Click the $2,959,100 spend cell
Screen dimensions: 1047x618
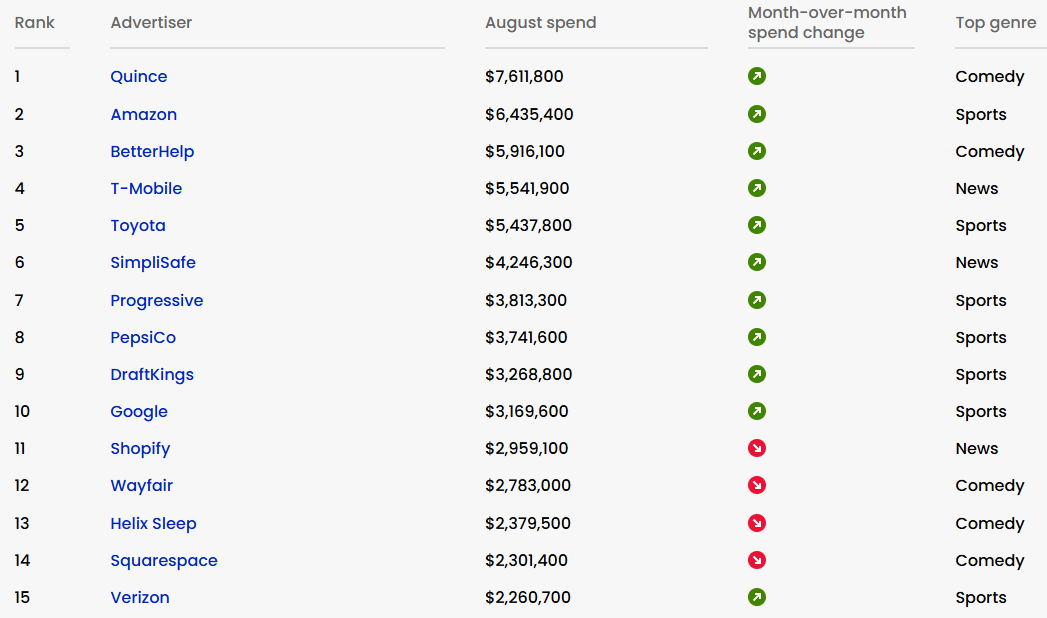tap(527, 448)
